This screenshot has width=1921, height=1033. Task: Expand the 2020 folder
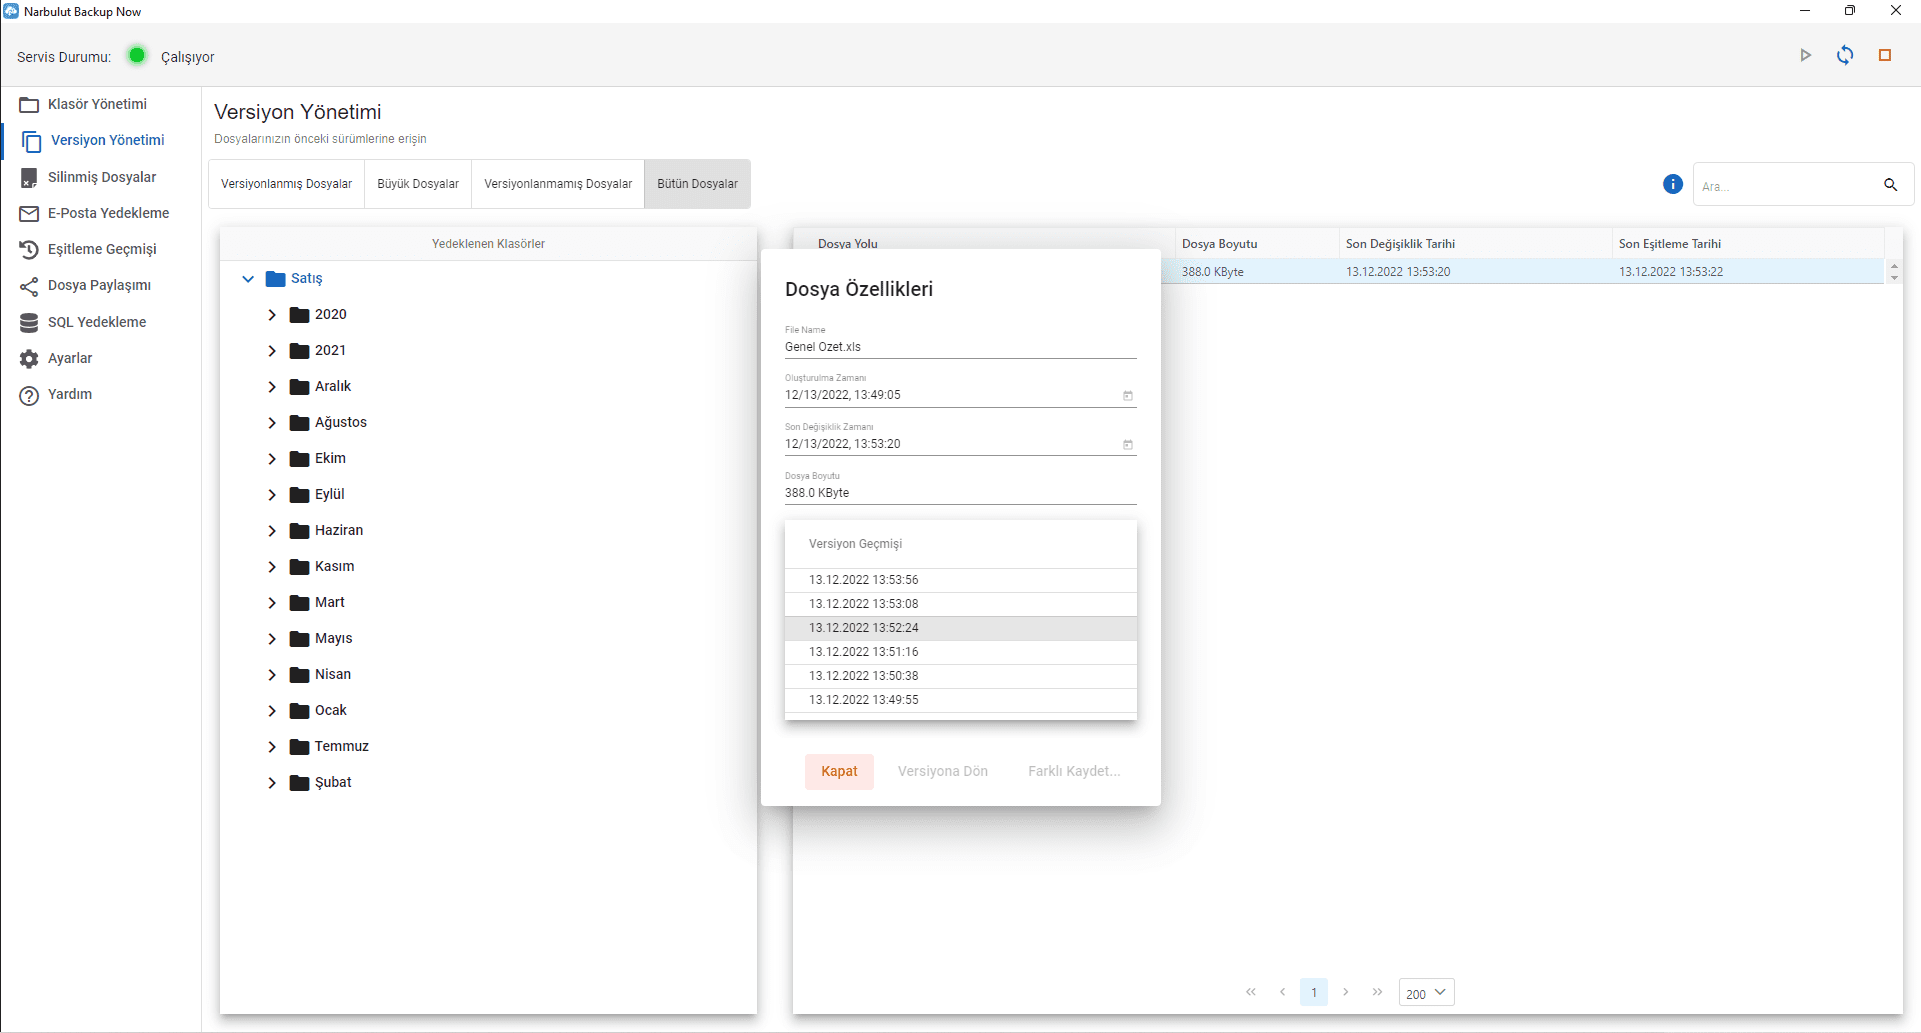(x=272, y=315)
